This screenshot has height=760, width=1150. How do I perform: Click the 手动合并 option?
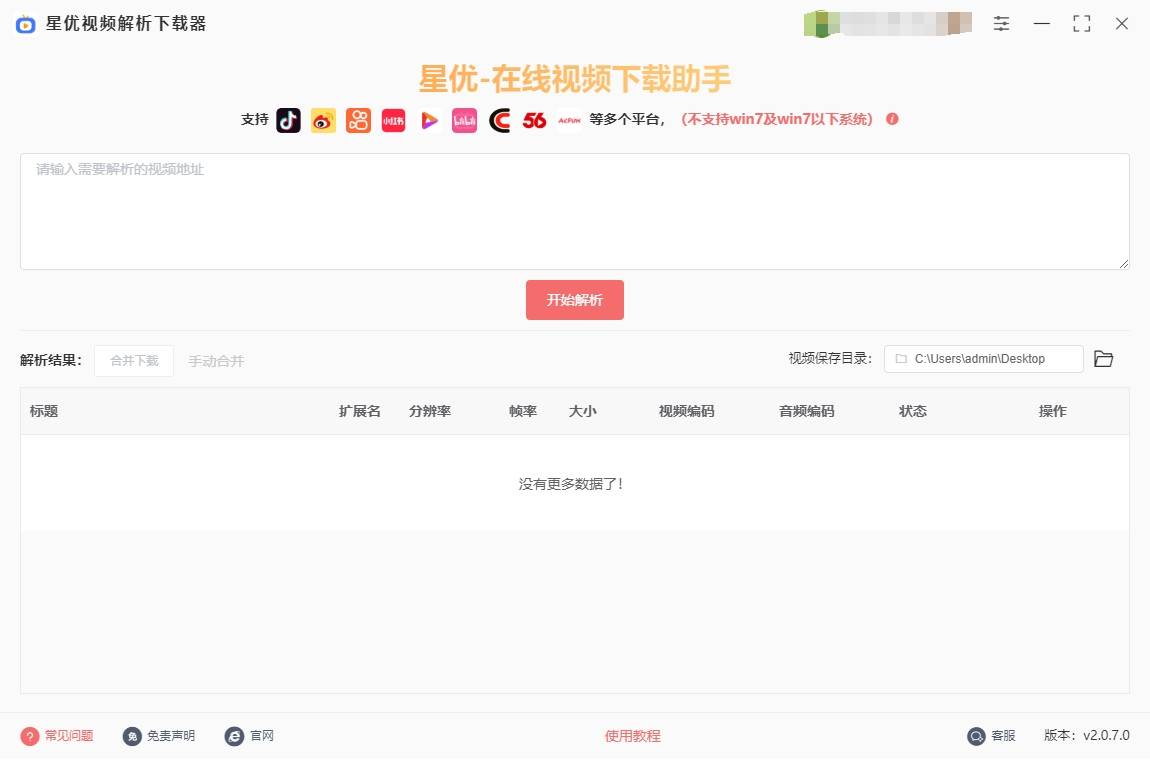pos(216,361)
